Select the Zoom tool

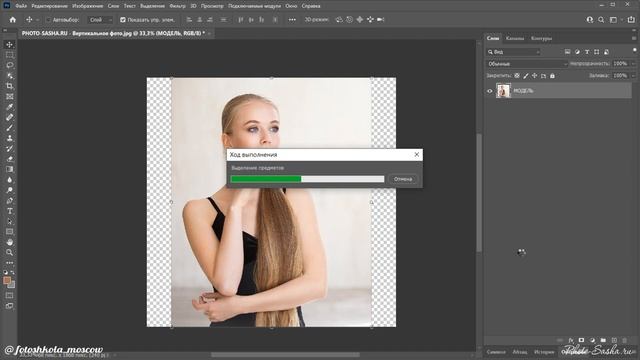tap(9, 253)
